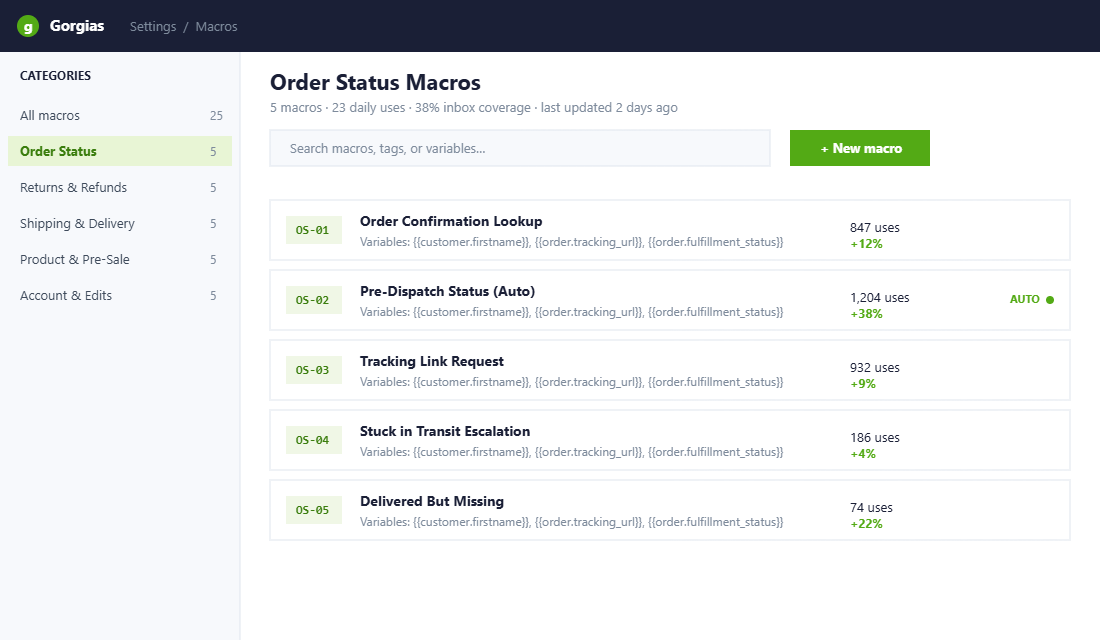1100x640 pixels.
Task: Open the Tracking Link Request macro
Action: point(670,370)
